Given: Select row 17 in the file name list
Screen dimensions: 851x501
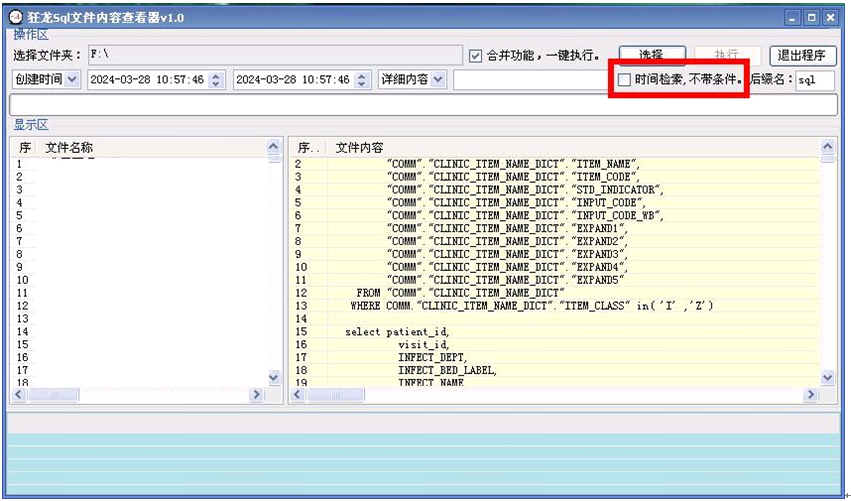Looking at the screenshot, I should [139, 370].
